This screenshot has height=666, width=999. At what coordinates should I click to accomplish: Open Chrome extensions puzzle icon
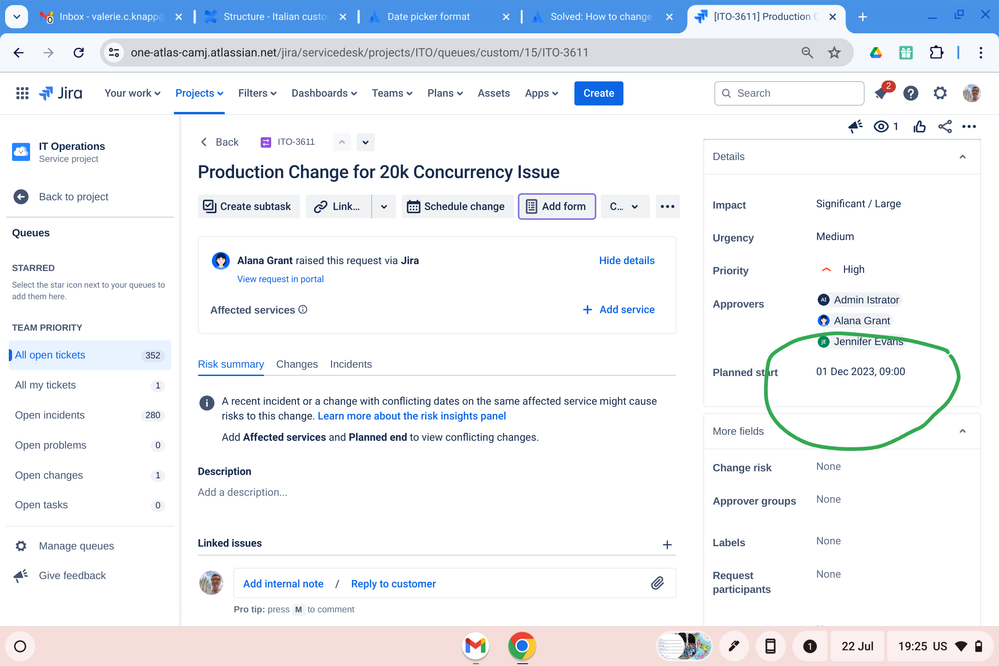[936, 53]
